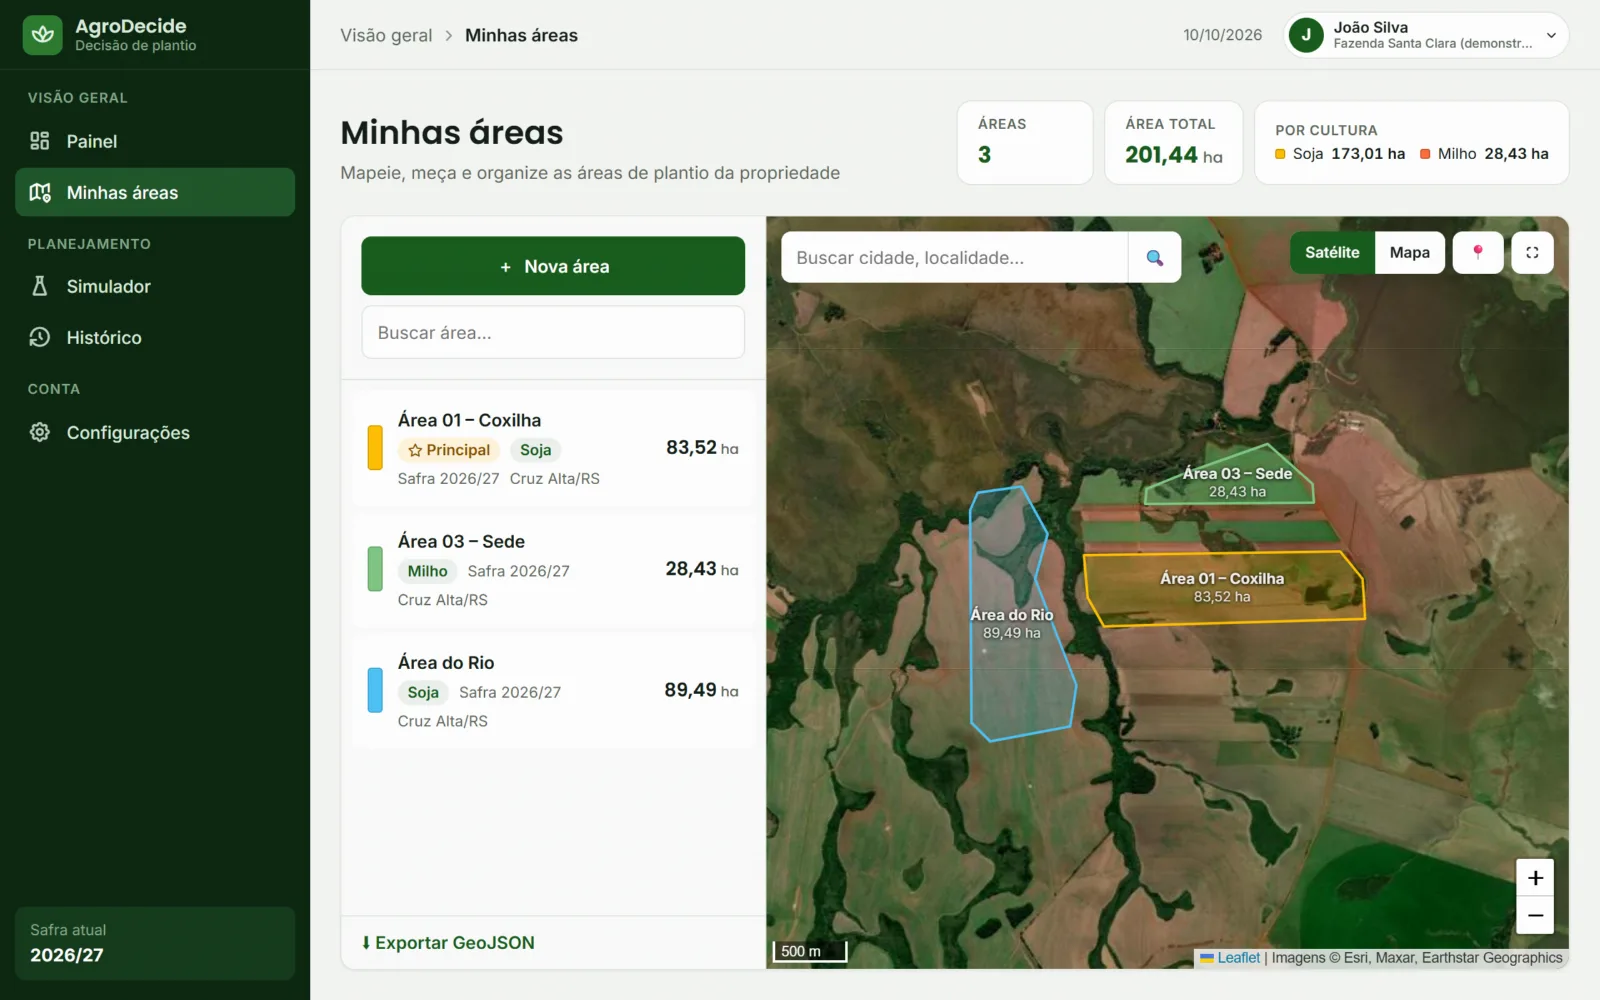The image size is (1600, 1000).
Task: Open Configurações from the sidebar
Action: 155,432
